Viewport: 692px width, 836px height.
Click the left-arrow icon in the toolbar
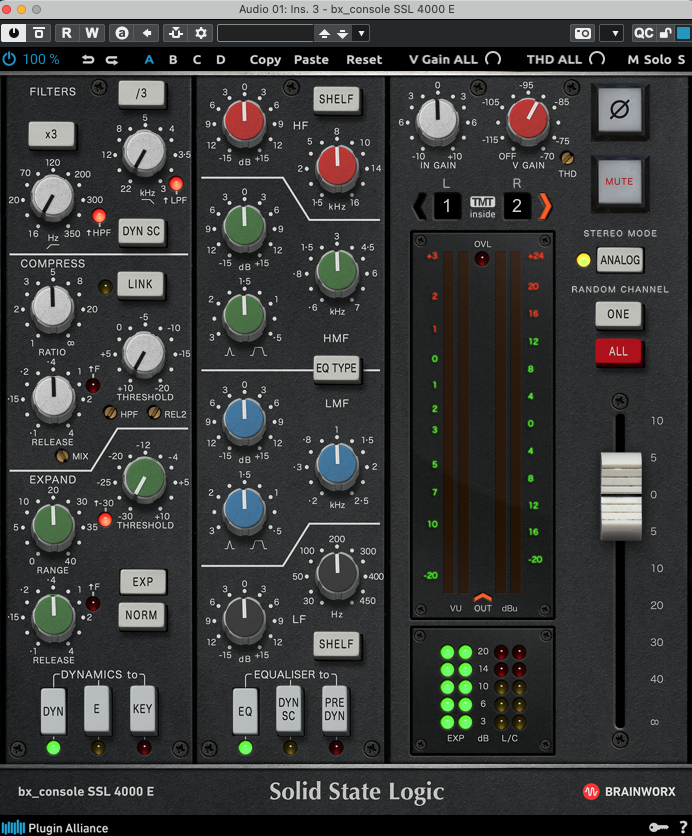(147, 33)
